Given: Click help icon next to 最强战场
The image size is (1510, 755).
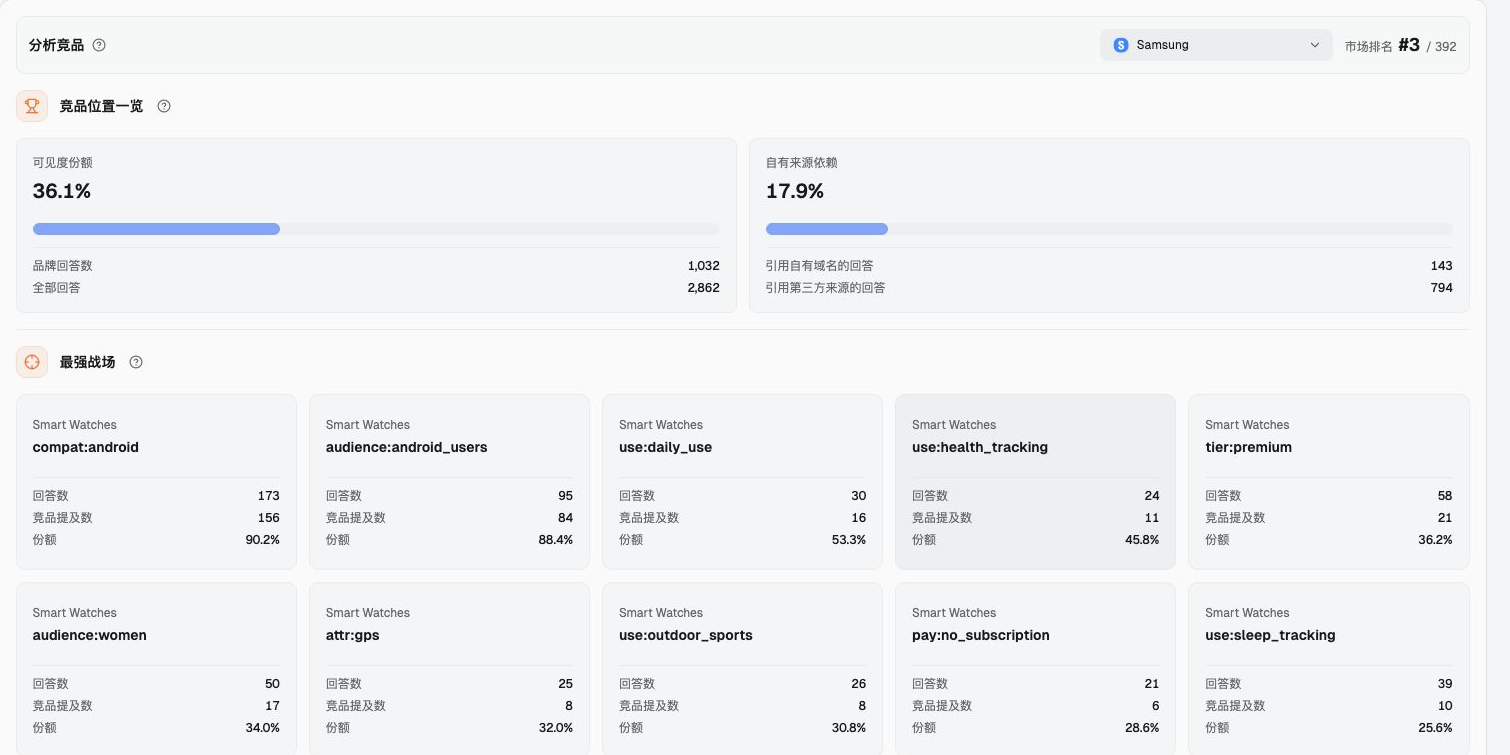Looking at the screenshot, I should tap(136, 362).
